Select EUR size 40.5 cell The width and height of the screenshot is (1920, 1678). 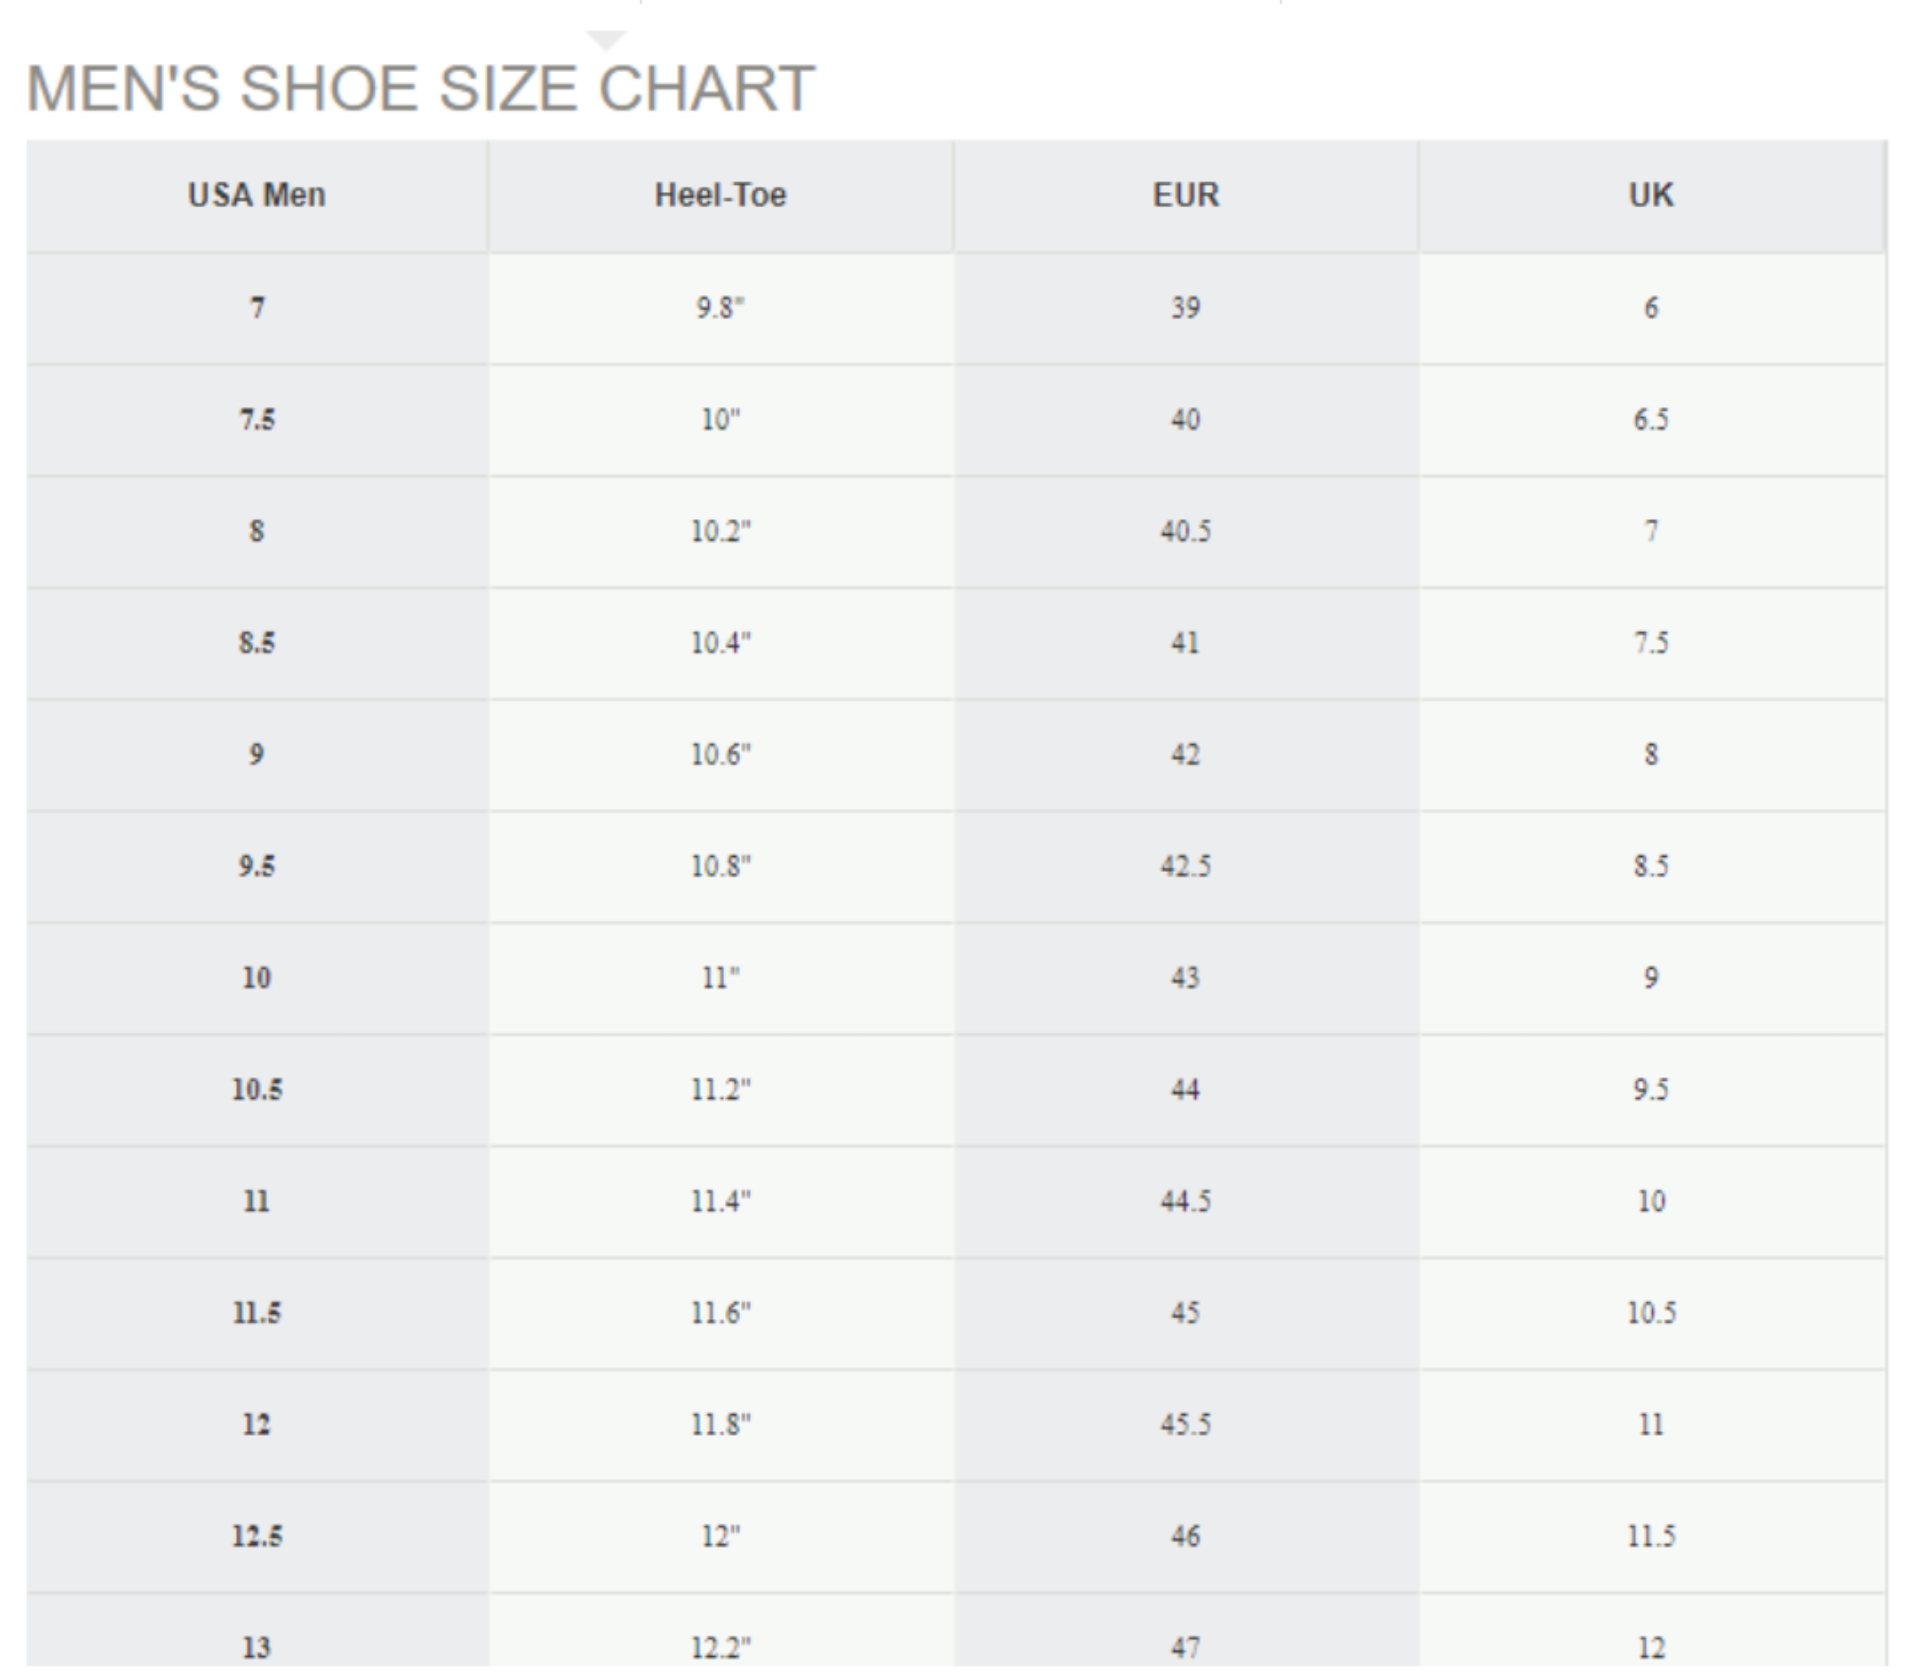click(x=1186, y=531)
